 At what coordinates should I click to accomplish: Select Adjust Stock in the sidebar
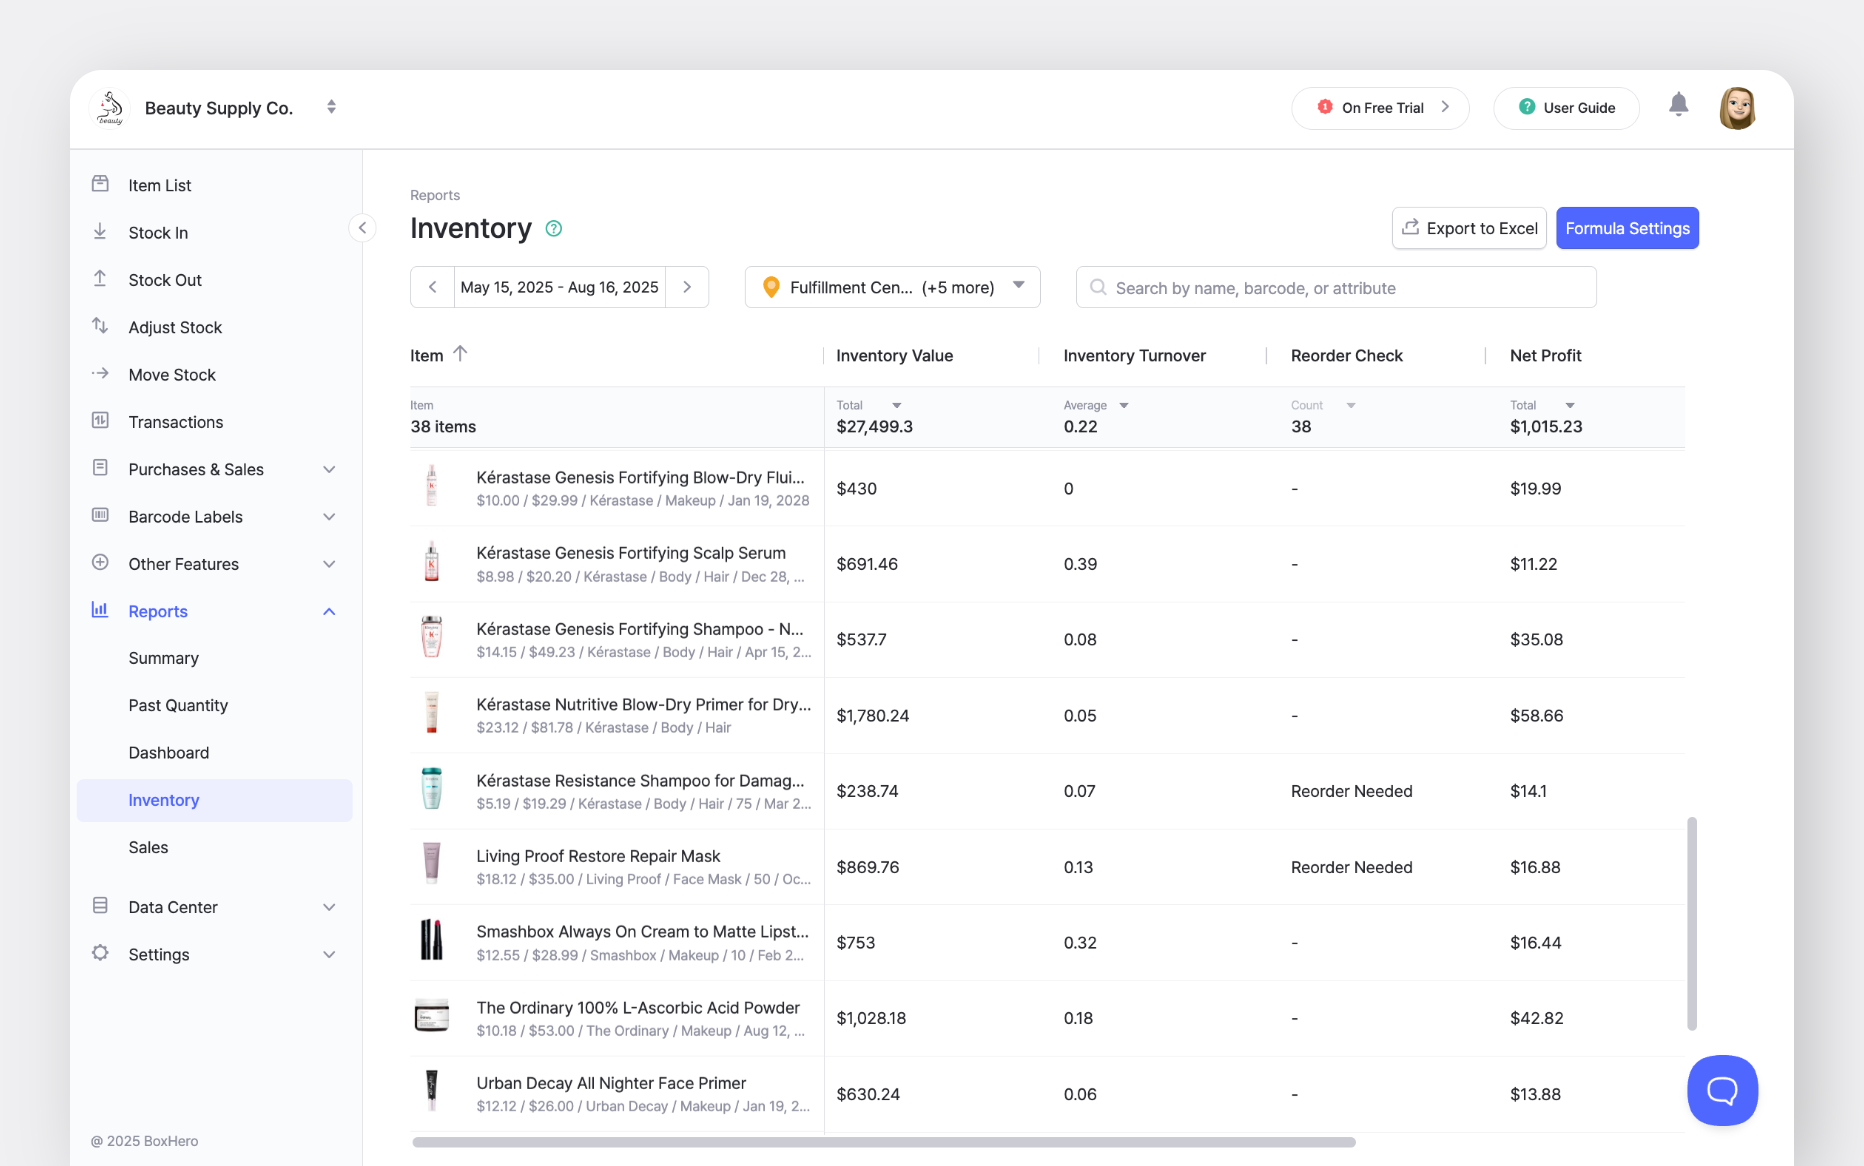[176, 327]
